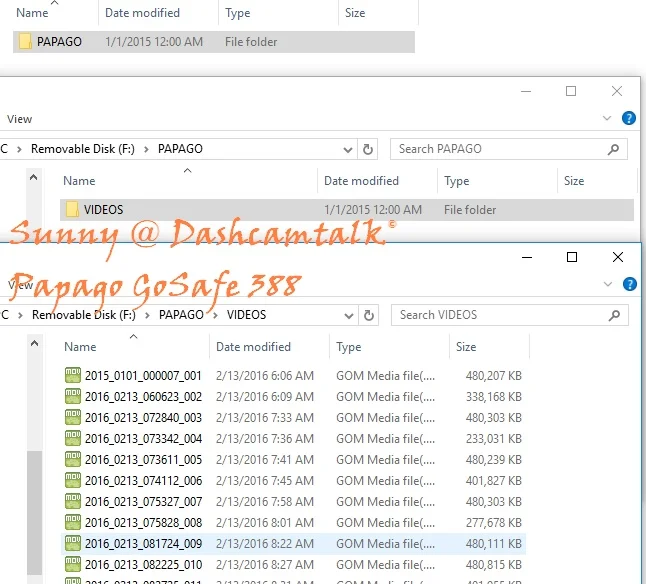Click PAPAGO breadcrumb in VIDEOS window
Viewport: 646px width, 584px height.
click(181, 315)
